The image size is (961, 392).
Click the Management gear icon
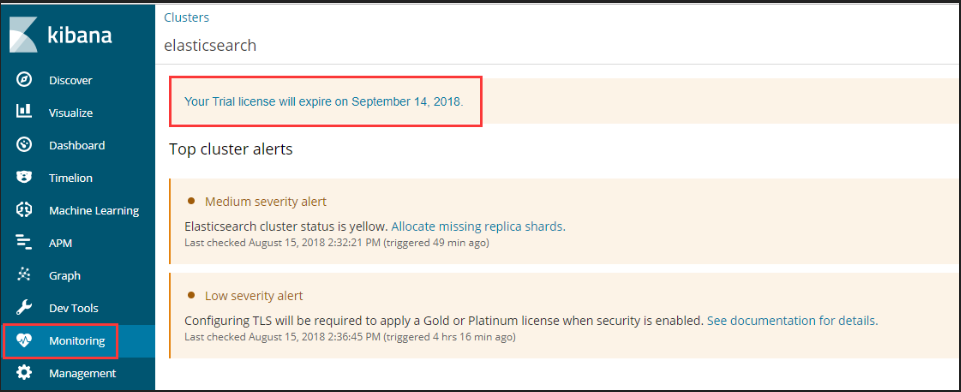tap(24, 373)
